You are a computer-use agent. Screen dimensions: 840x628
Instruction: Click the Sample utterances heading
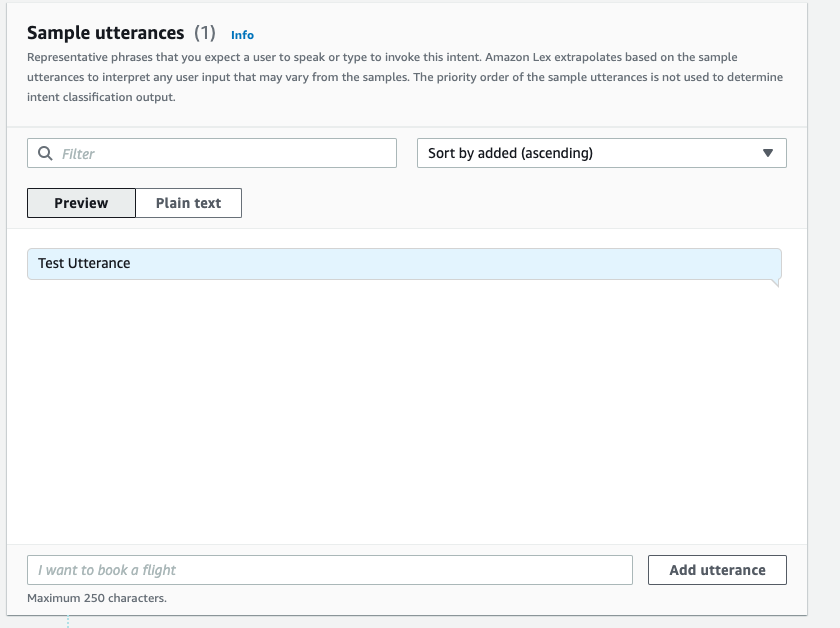(106, 33)
